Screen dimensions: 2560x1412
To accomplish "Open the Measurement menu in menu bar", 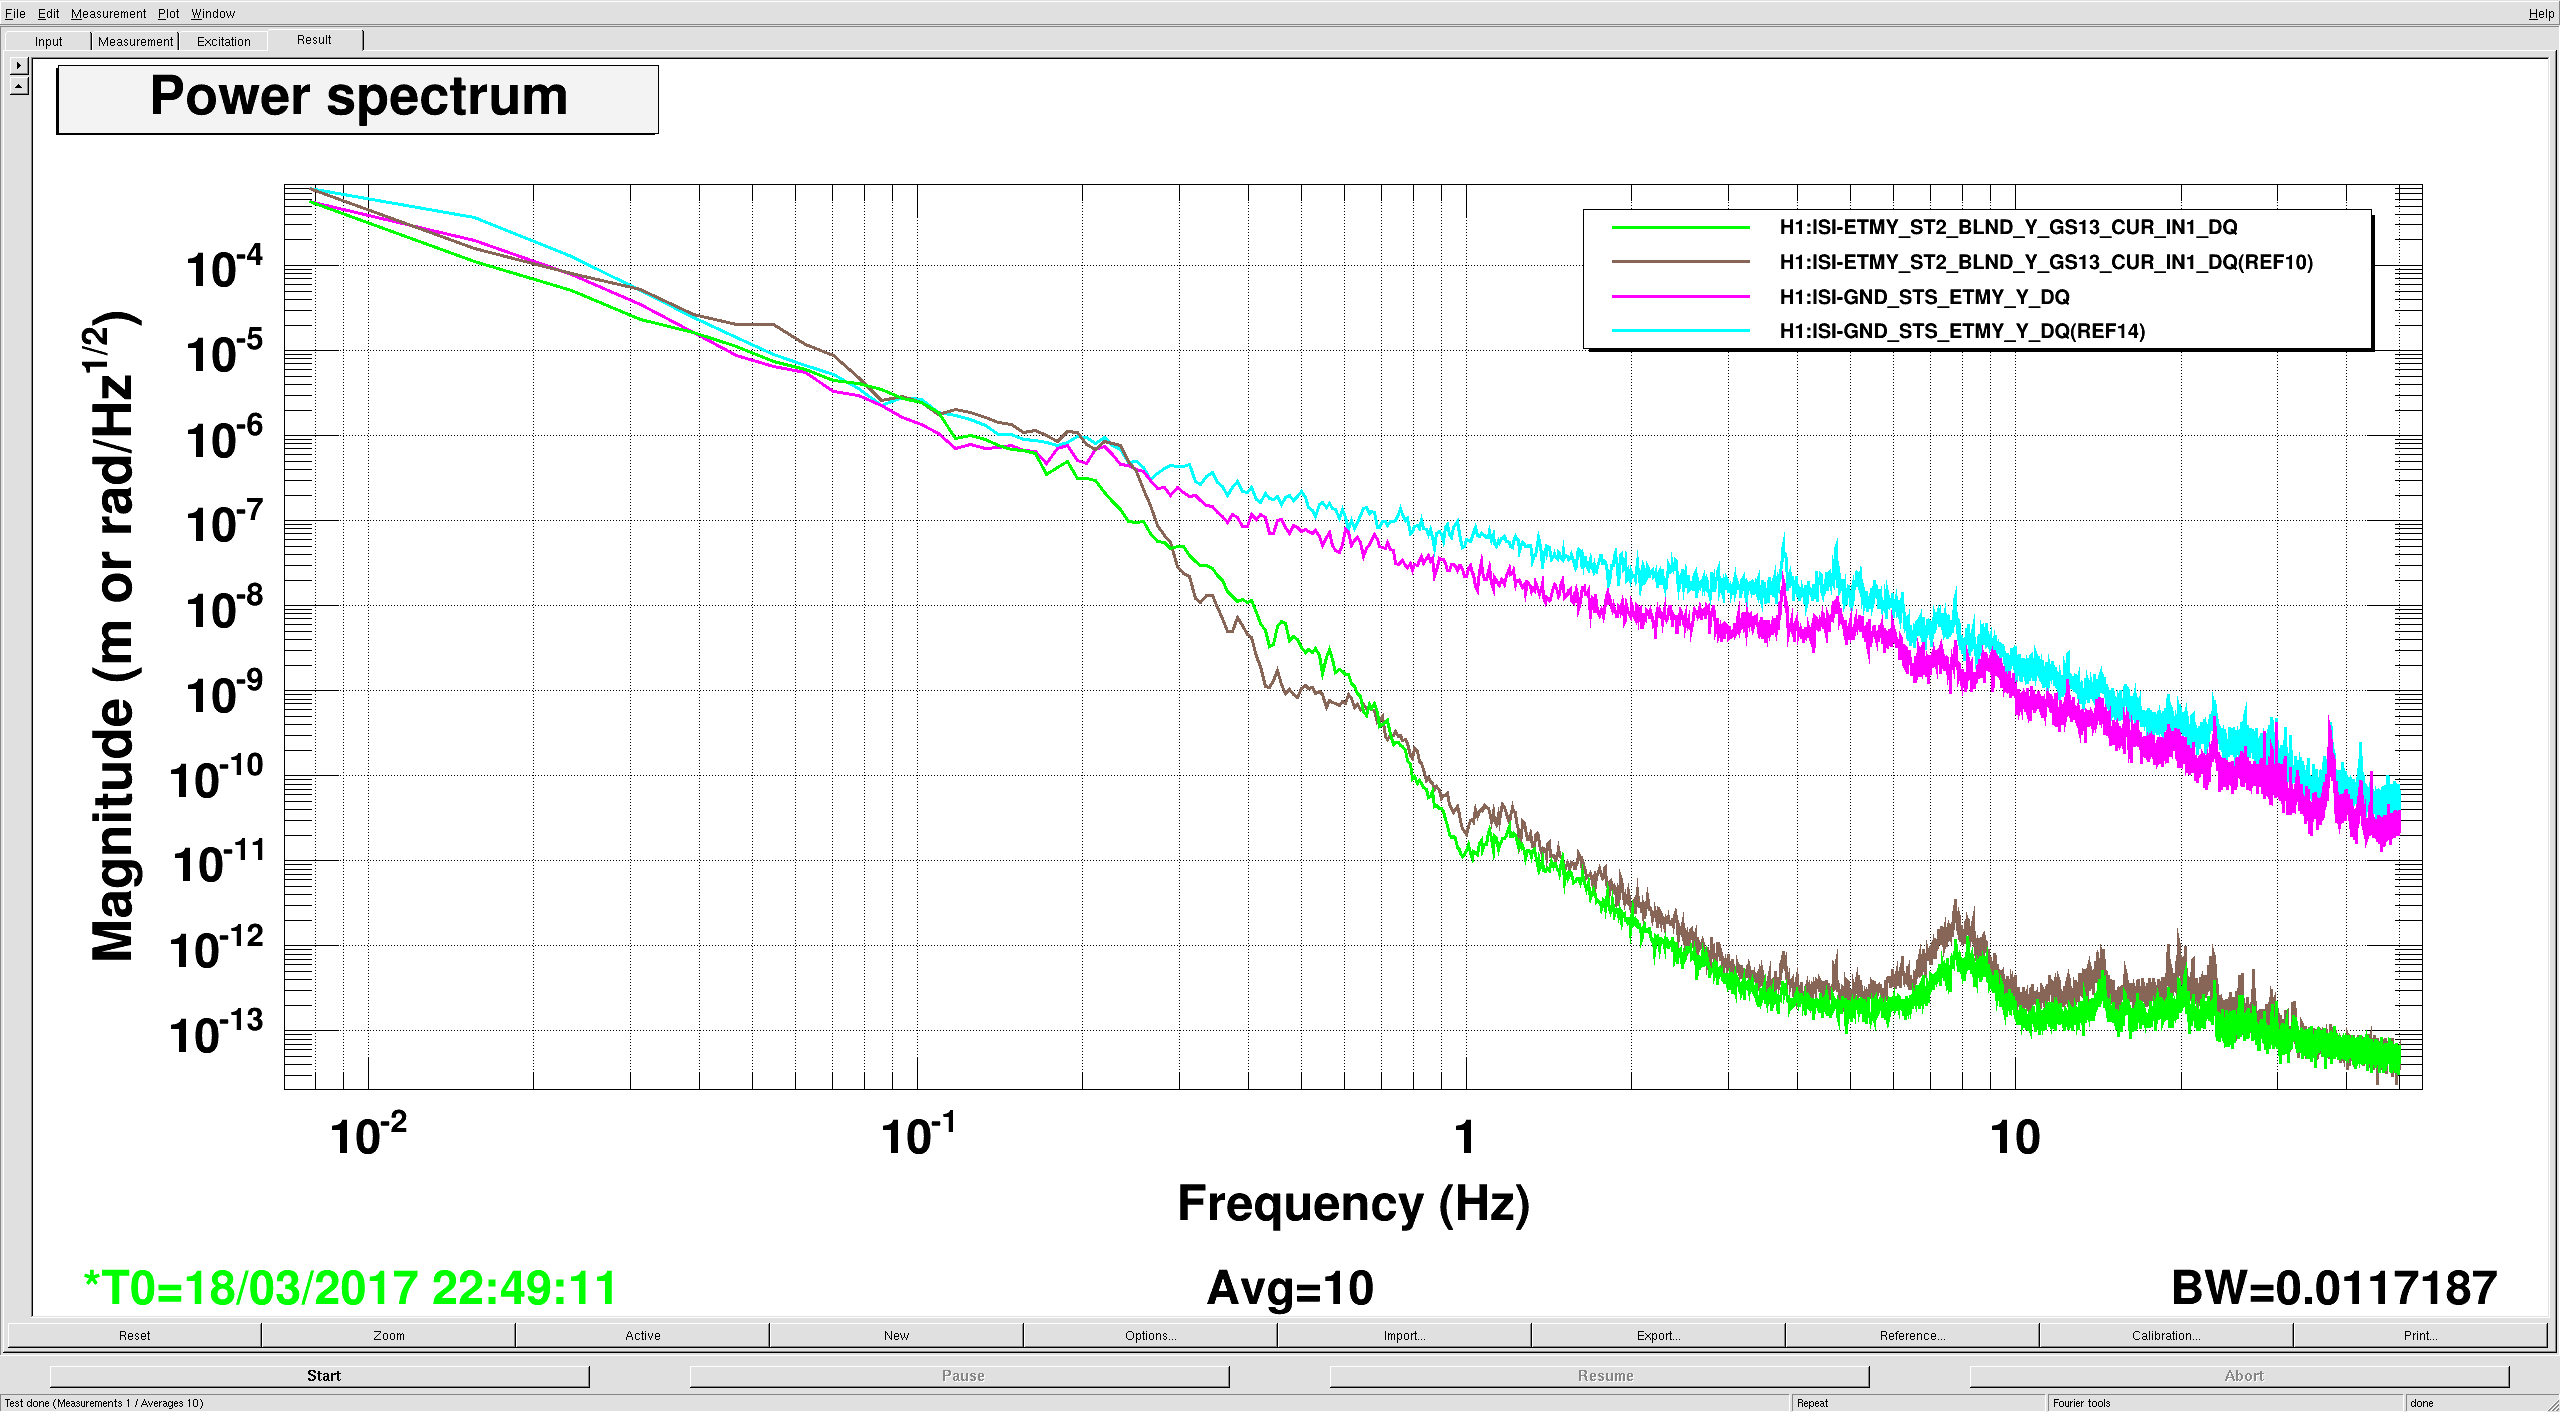I will click(108, 13).
